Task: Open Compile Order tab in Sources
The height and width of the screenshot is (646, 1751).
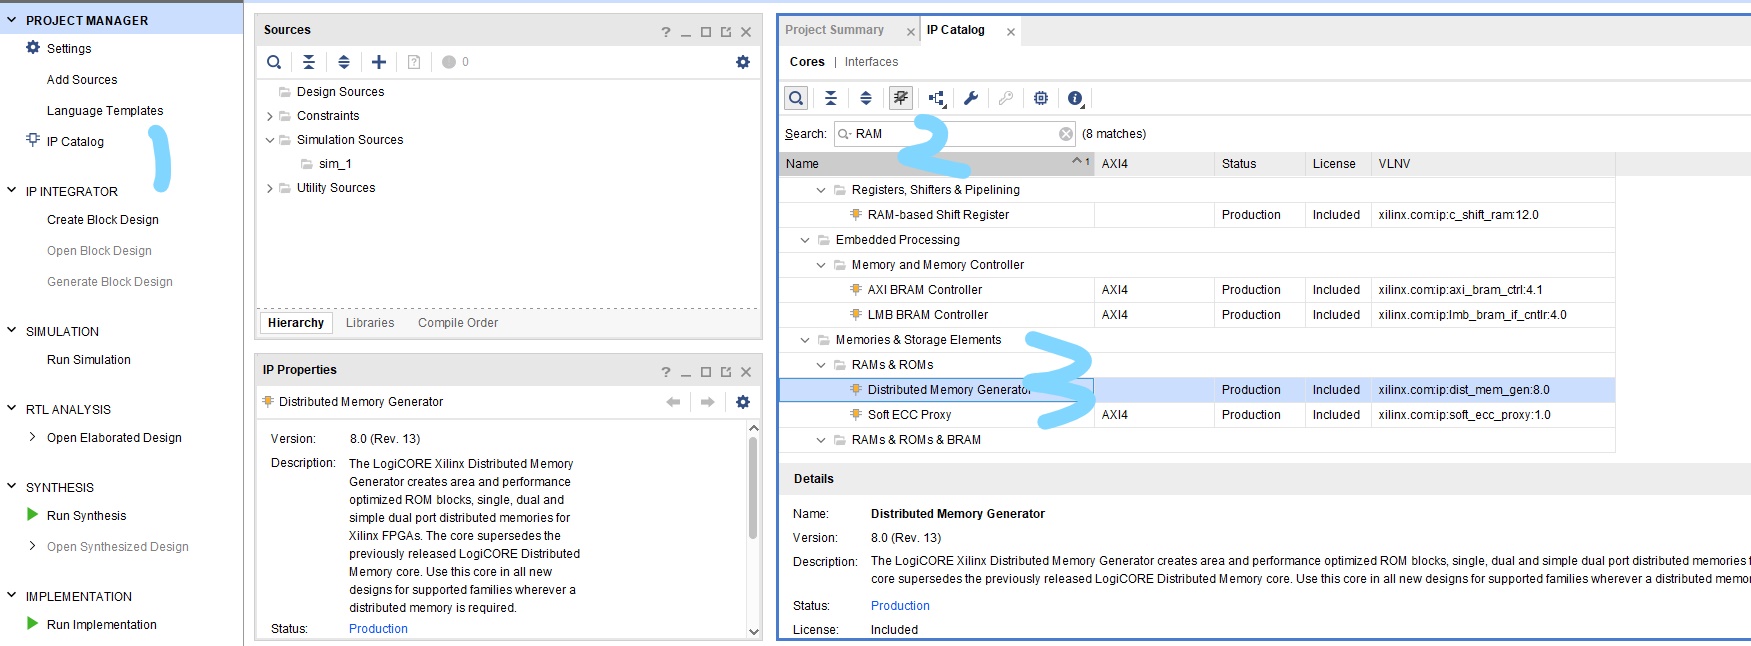Action: (458, 323)
